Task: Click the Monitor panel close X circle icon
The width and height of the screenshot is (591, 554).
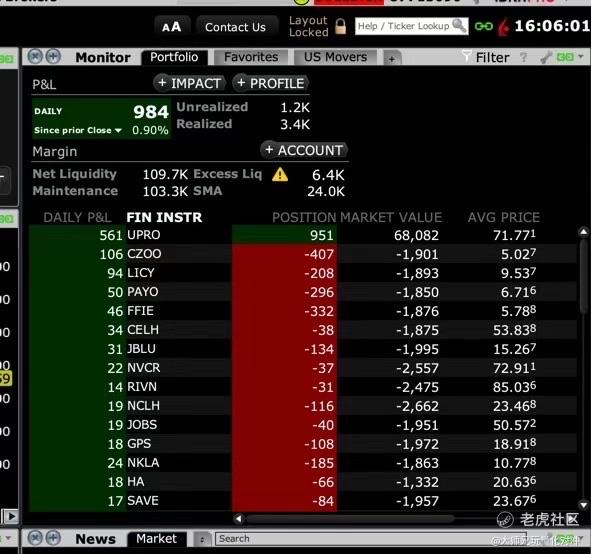Action: tap(35, 57)
